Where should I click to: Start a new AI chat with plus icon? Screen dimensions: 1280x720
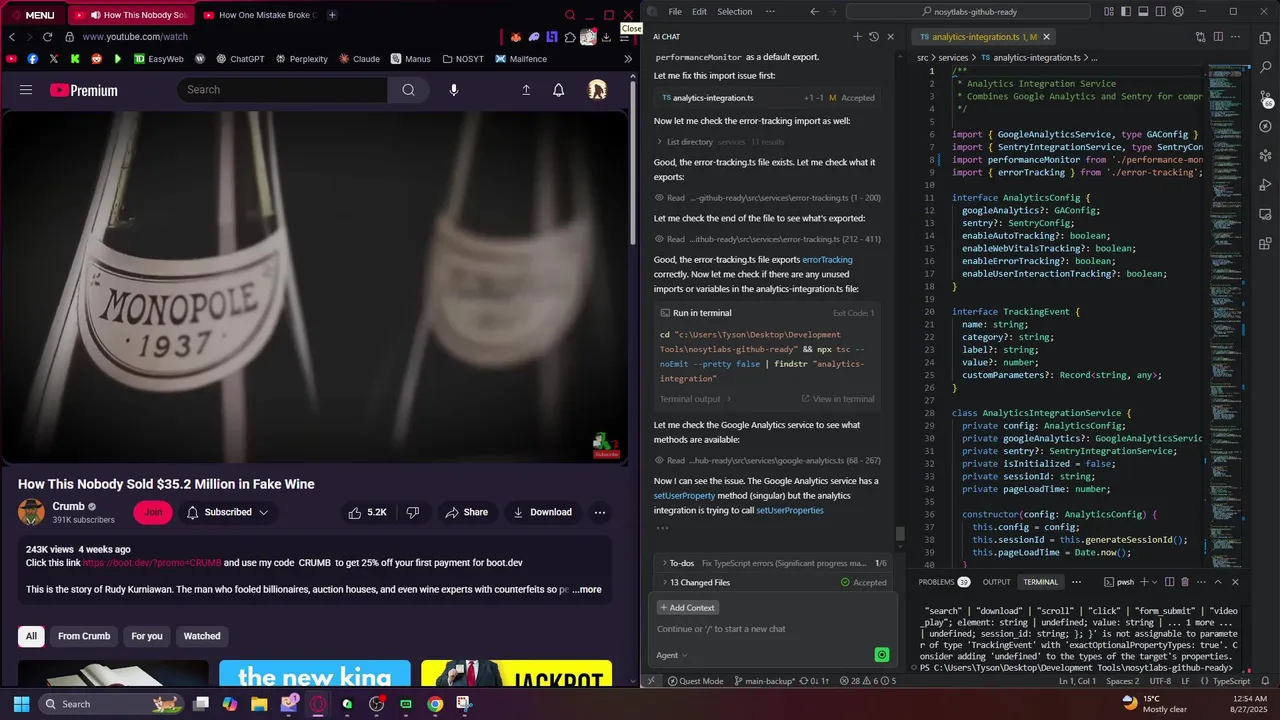[x=857, y=37]
